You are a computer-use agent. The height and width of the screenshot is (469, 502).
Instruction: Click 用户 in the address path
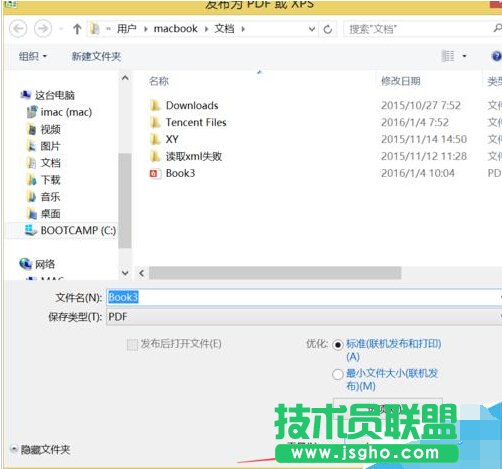127,29
